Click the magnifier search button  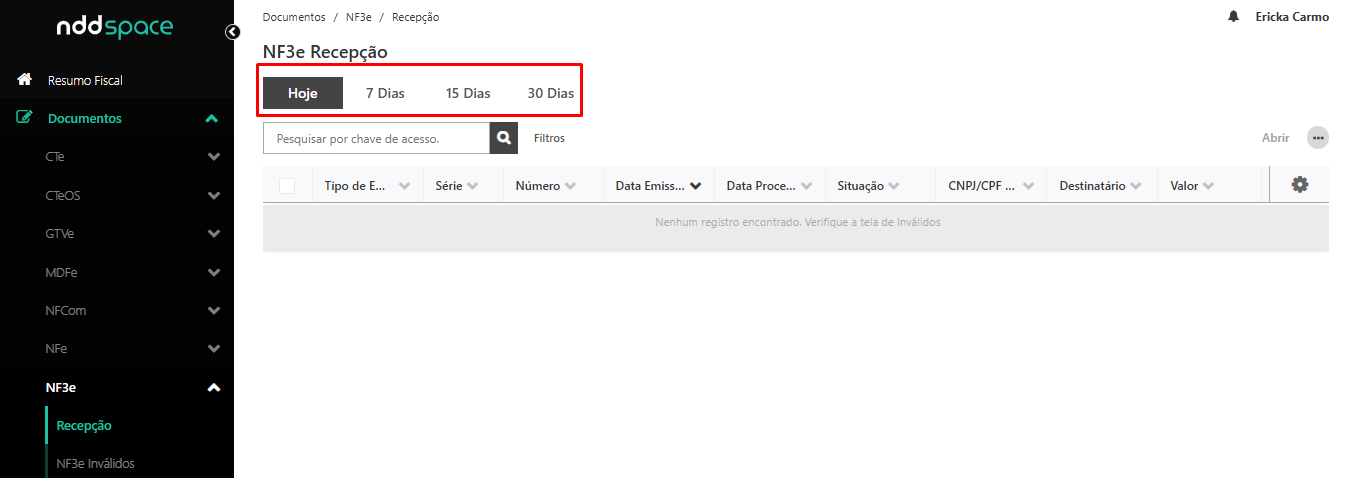pos(504,138)
